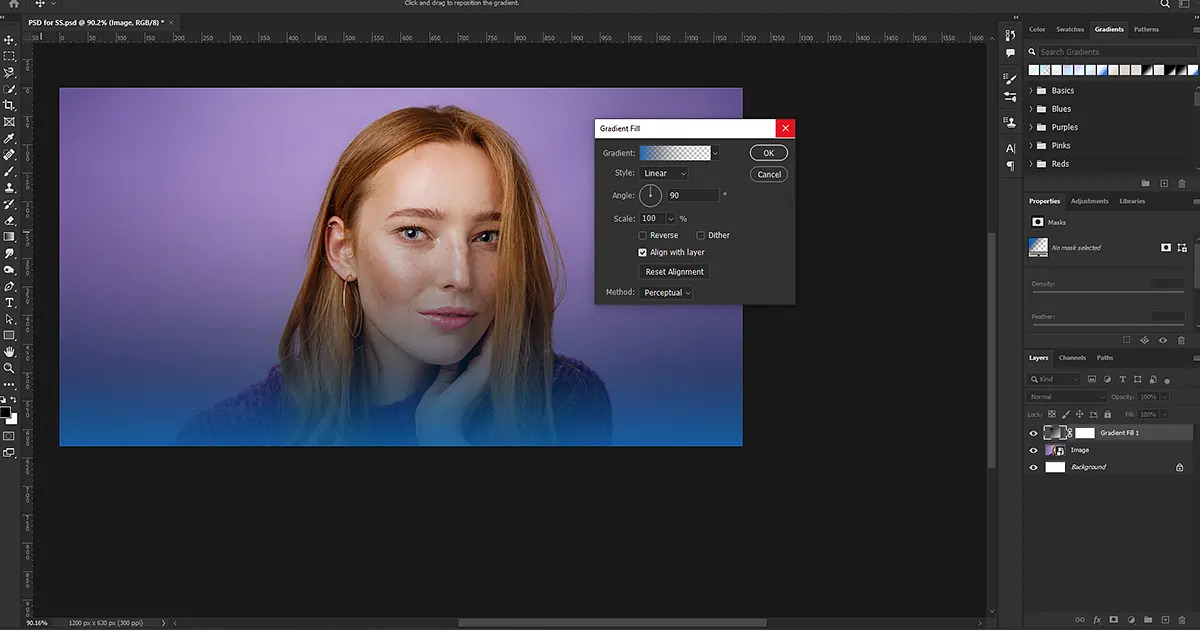1200x630 pixels.
Task: Open the Swatches panel tab
Action: pyautogui.click(x=1069, y=29)
